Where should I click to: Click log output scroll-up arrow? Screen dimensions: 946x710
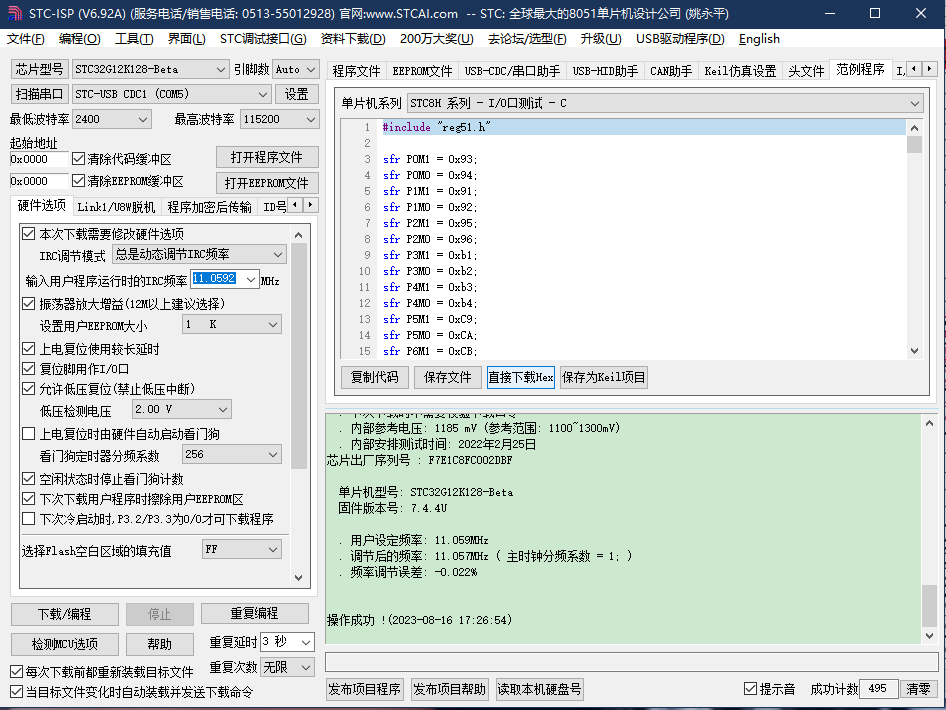pos(929,423)
